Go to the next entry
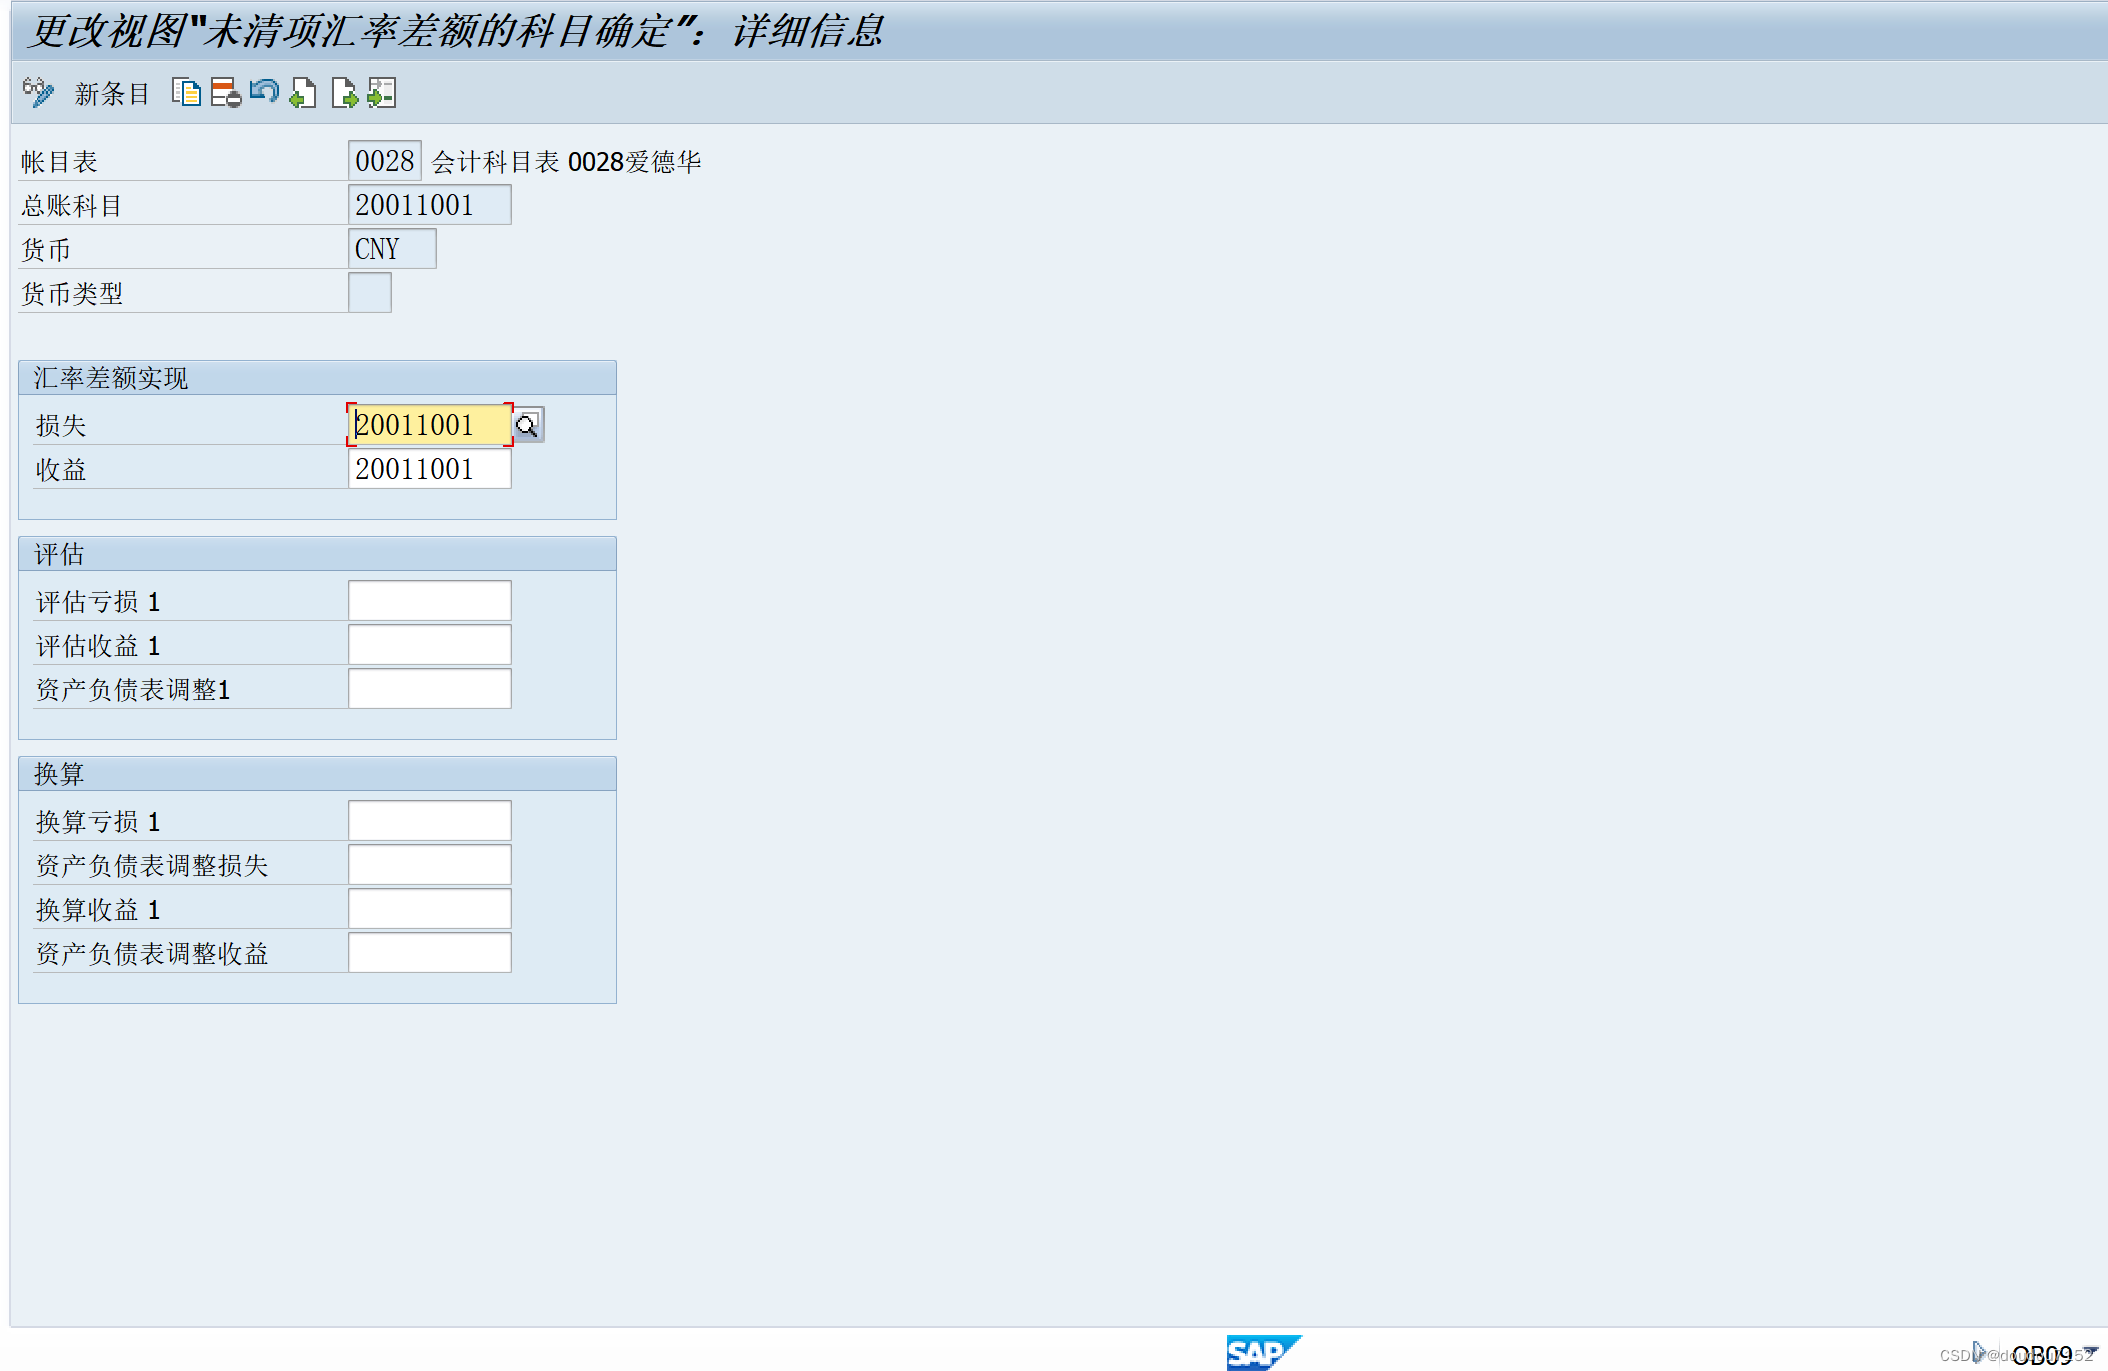 point(344,93)
